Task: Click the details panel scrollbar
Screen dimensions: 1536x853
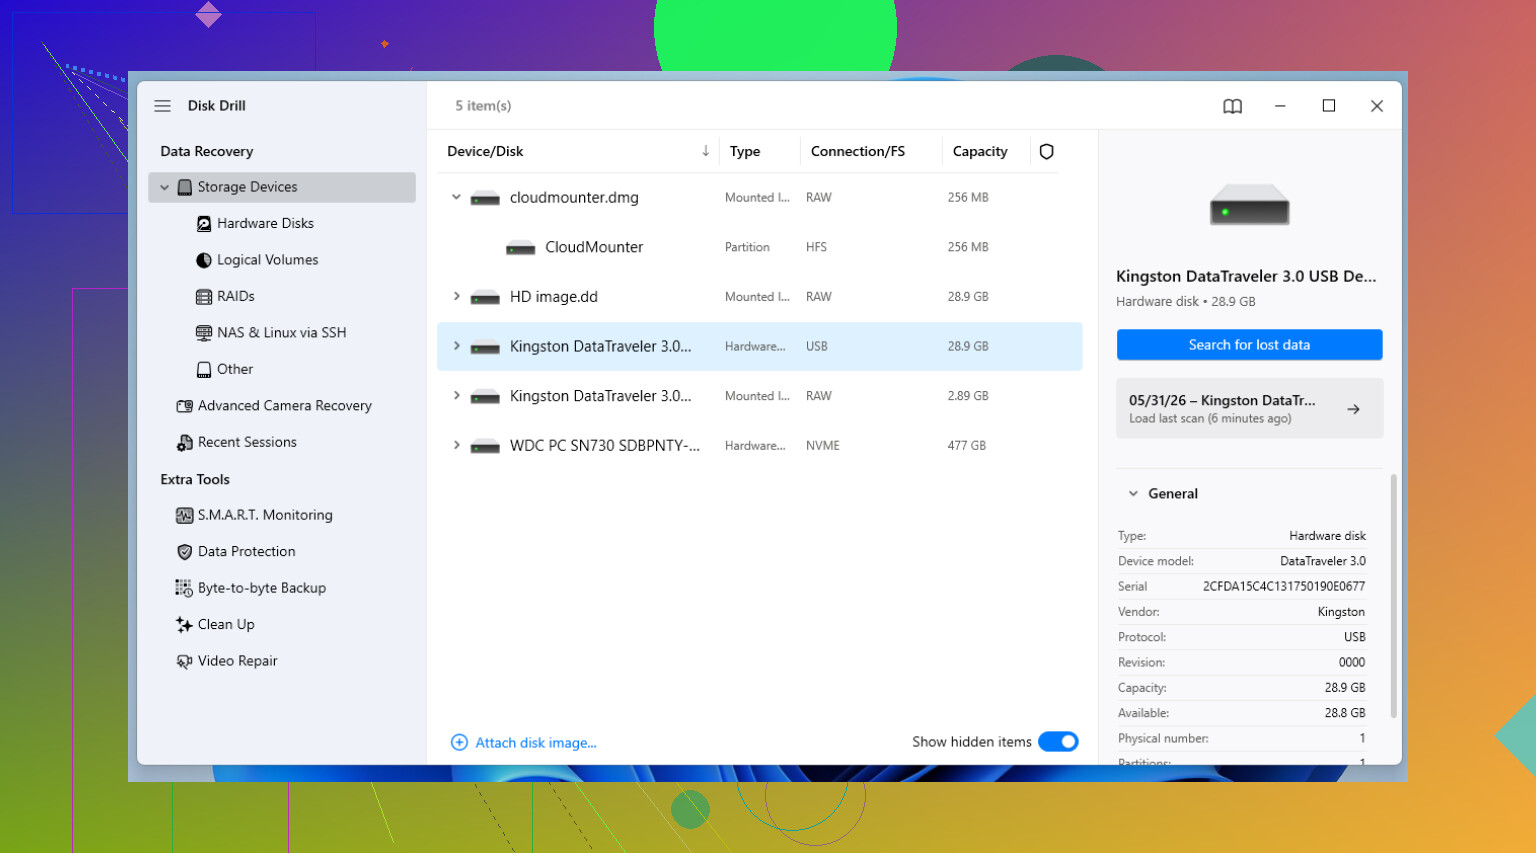Action: pyautogui.click(x=1393, y=596)
